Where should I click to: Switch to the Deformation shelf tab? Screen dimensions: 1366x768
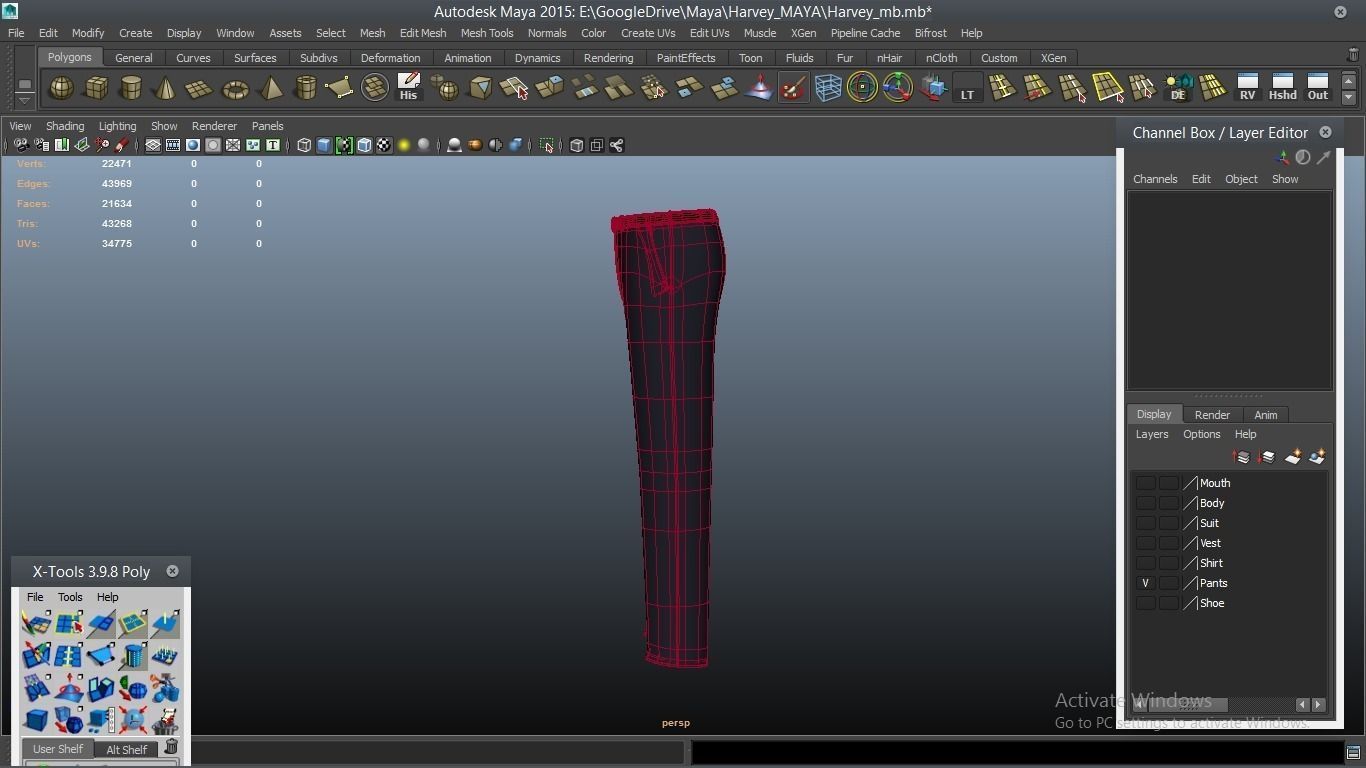click(390, 58)
